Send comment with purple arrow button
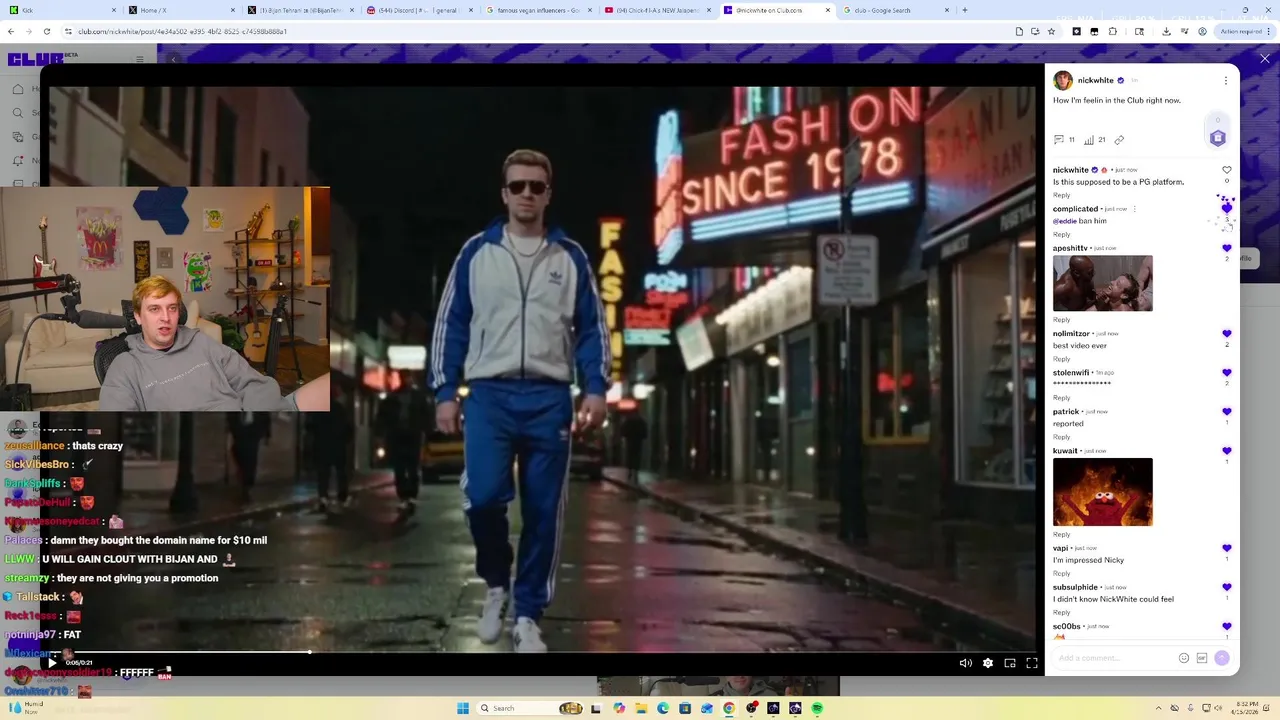The height and width of the screenshot is (720, 1280). click(x=1221, y=658)
